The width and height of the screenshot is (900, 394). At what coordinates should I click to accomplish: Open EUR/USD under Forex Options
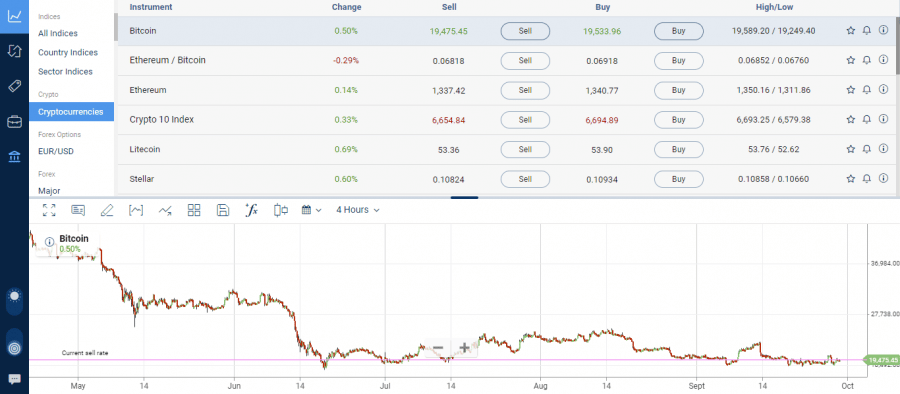tap(56, 152)
